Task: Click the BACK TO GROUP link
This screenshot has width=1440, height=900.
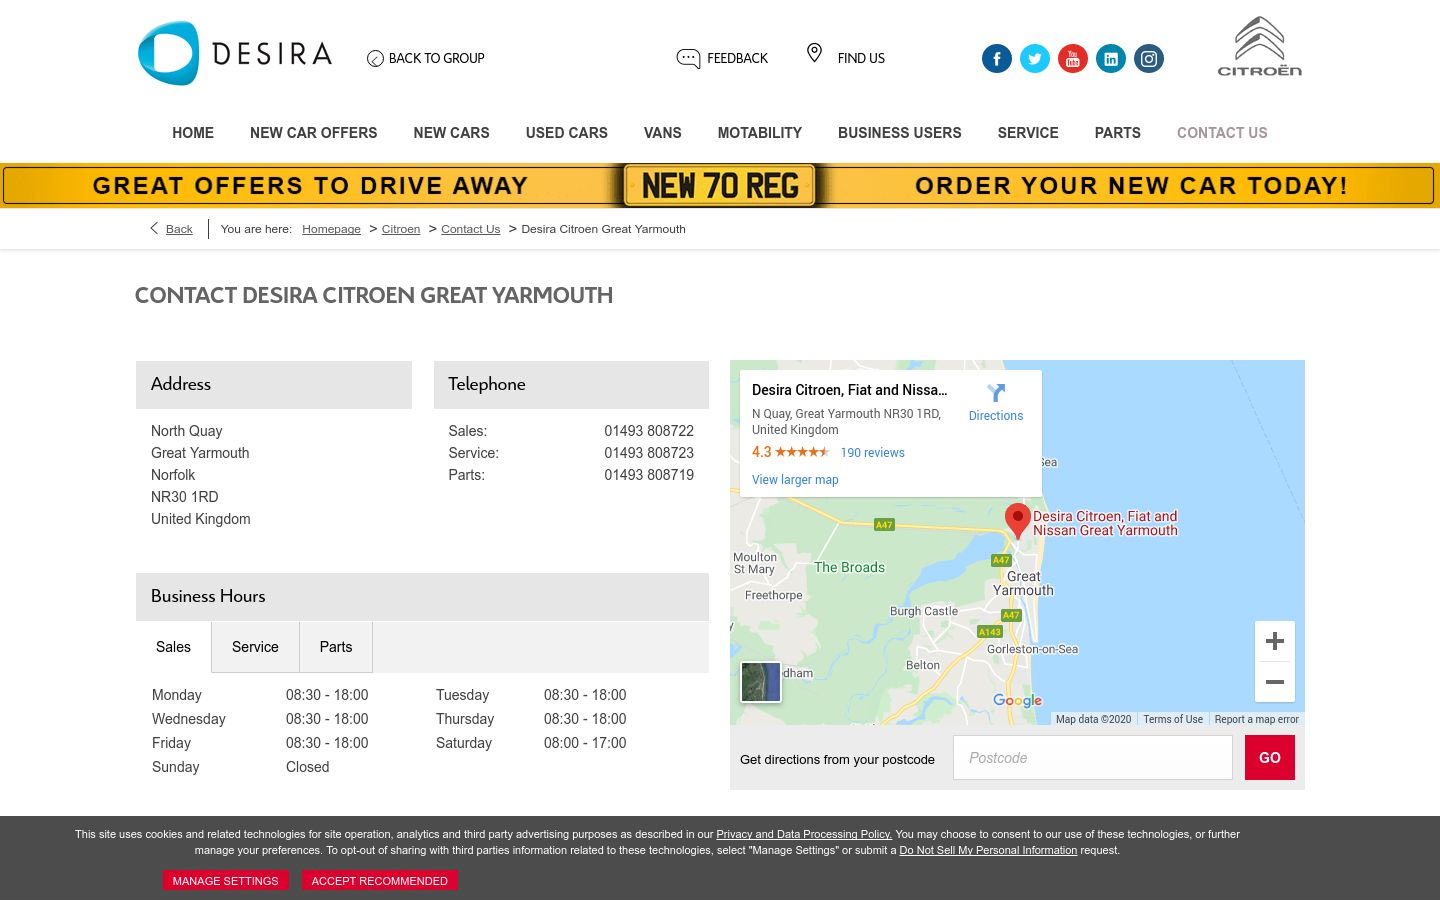Action: (436, 59)
